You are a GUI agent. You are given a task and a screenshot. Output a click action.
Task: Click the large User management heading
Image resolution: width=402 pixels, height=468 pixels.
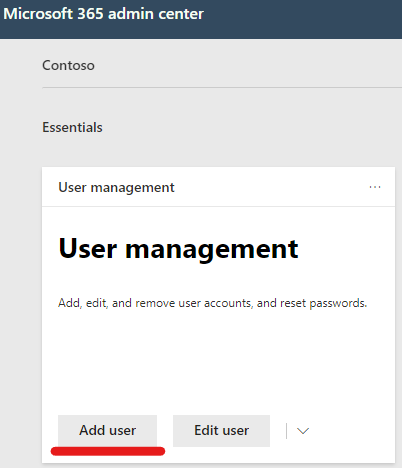pos(178,249)
